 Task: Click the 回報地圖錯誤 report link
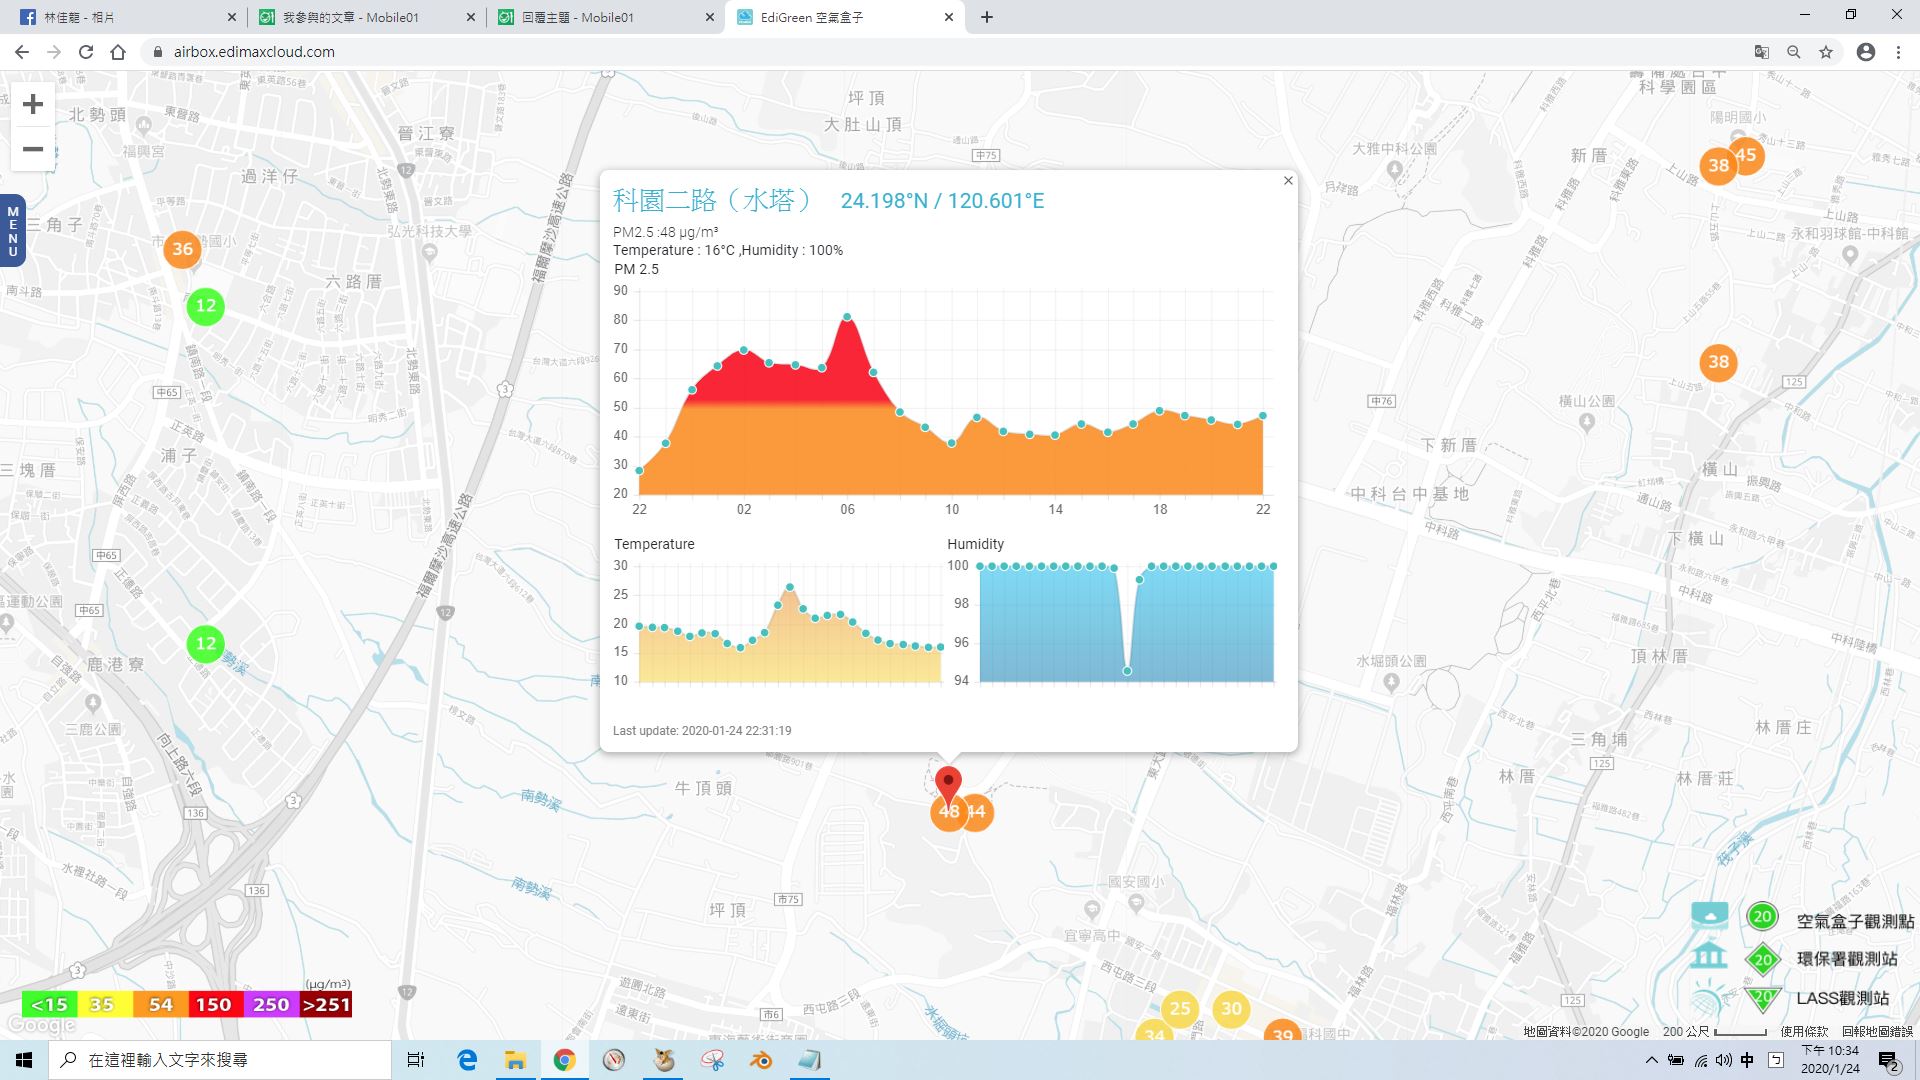pyautogui.click(x=1876, y=1031)
